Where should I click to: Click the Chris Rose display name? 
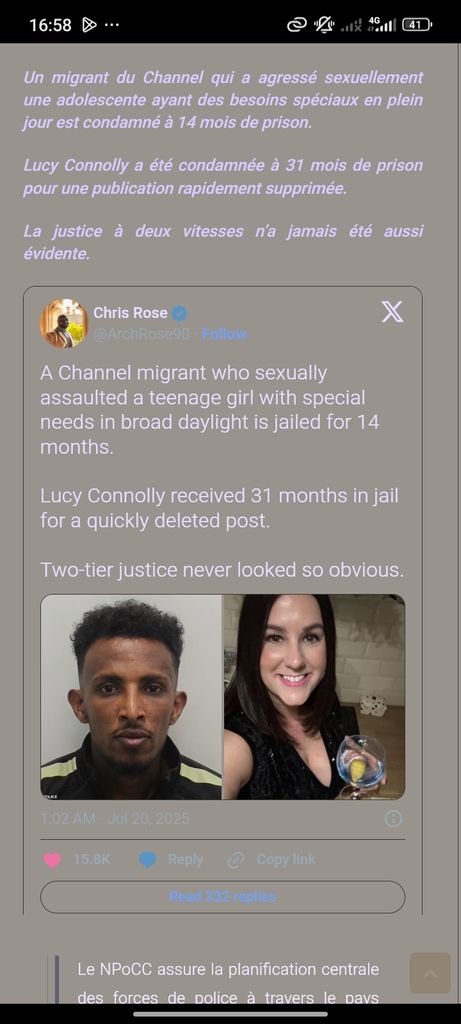131,313
